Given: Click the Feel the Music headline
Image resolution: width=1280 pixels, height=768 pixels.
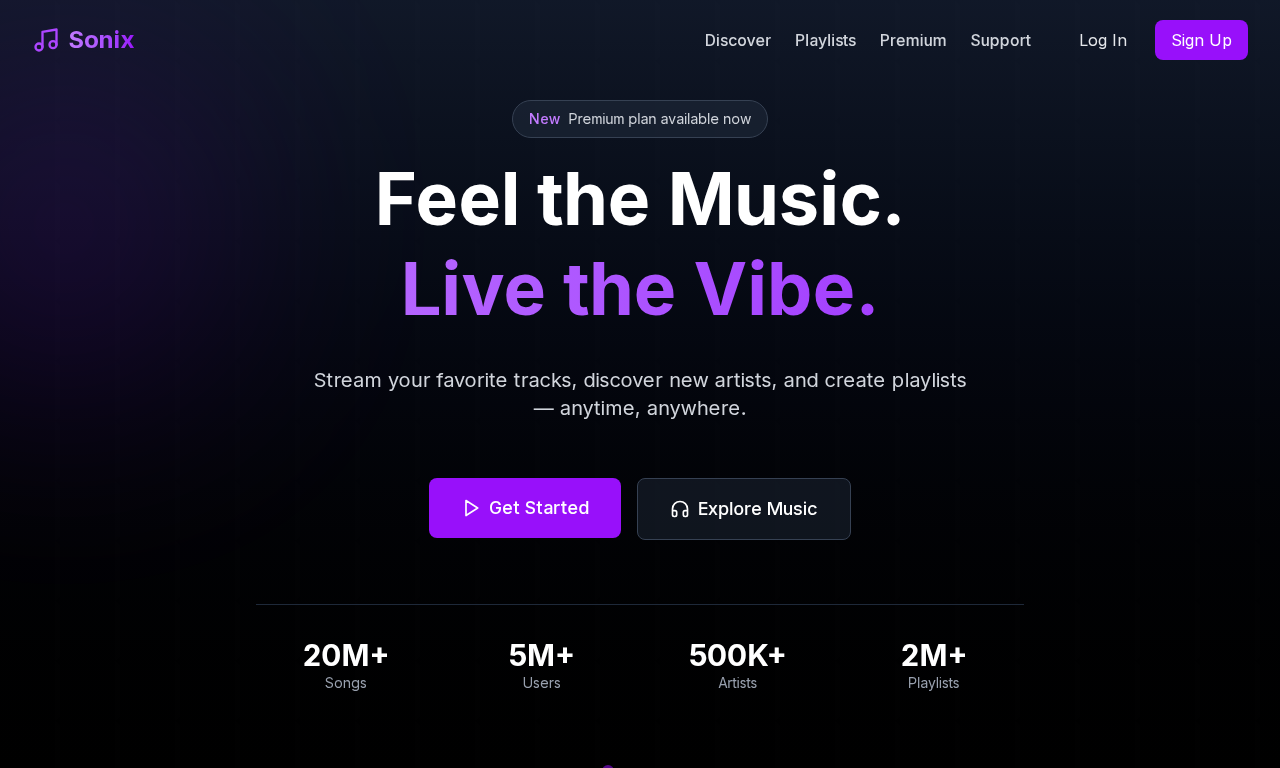Looking at the screenshot, I should tap(640, 199).
